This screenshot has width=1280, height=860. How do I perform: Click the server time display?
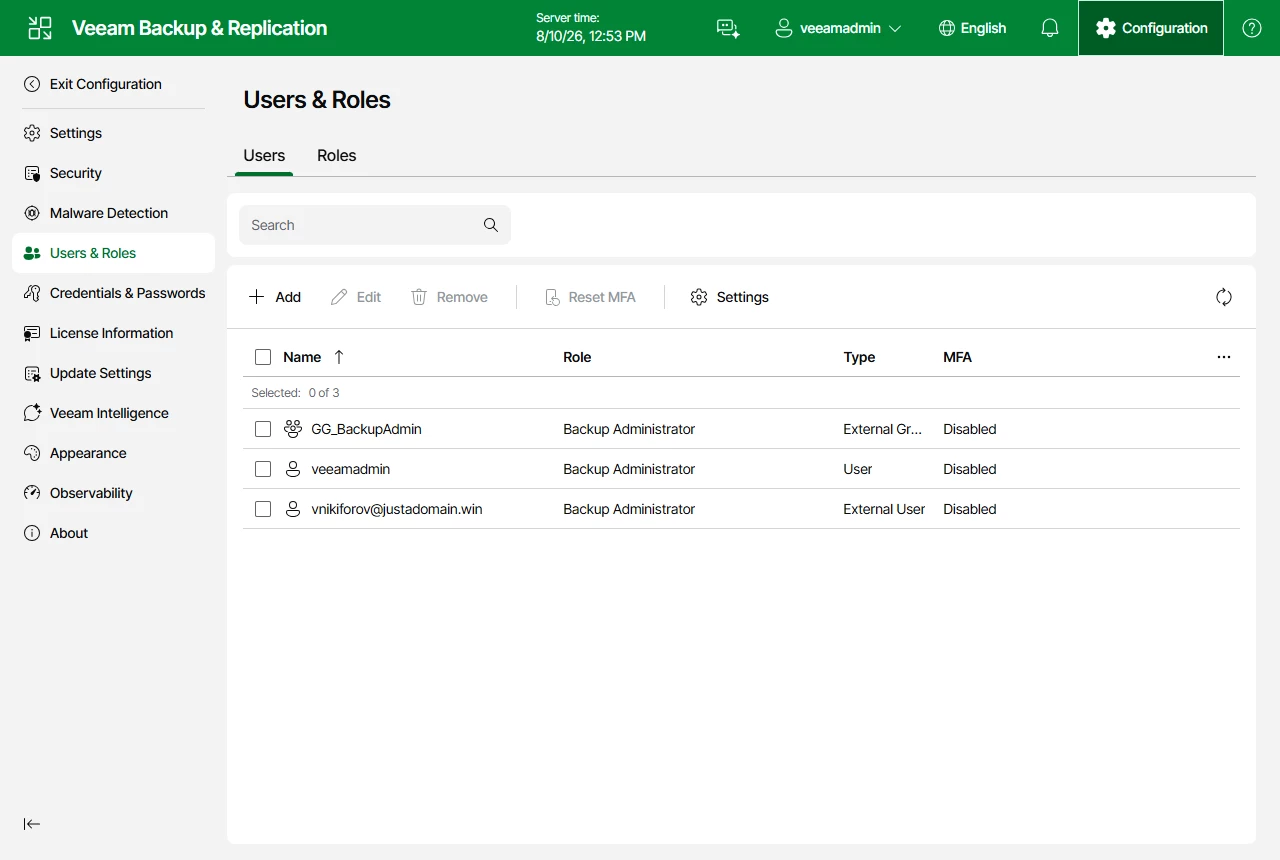coord(591,28)
